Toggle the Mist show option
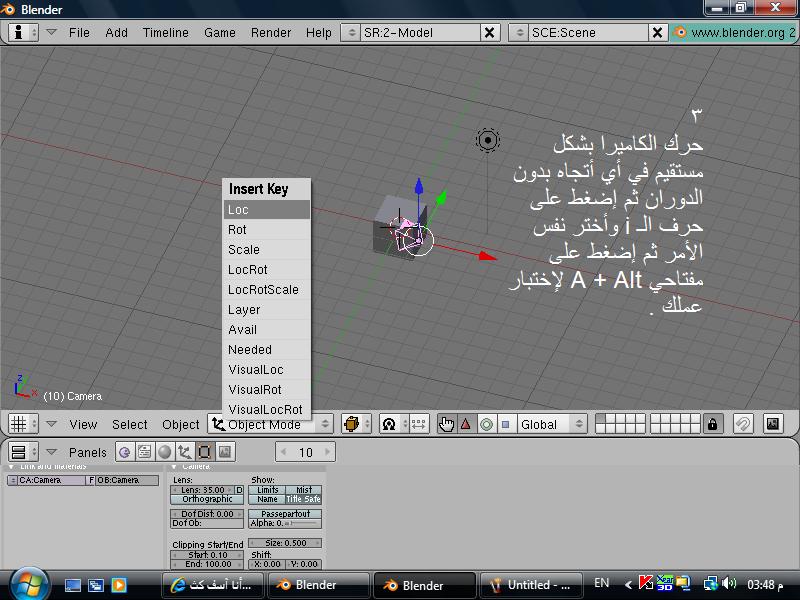Image resolution: width=800 pixels, height=600 pixels. tap(304, 490)
